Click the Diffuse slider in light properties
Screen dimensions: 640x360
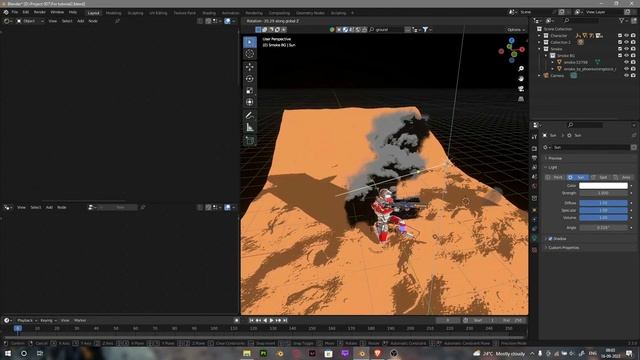[x=603, y=203]
